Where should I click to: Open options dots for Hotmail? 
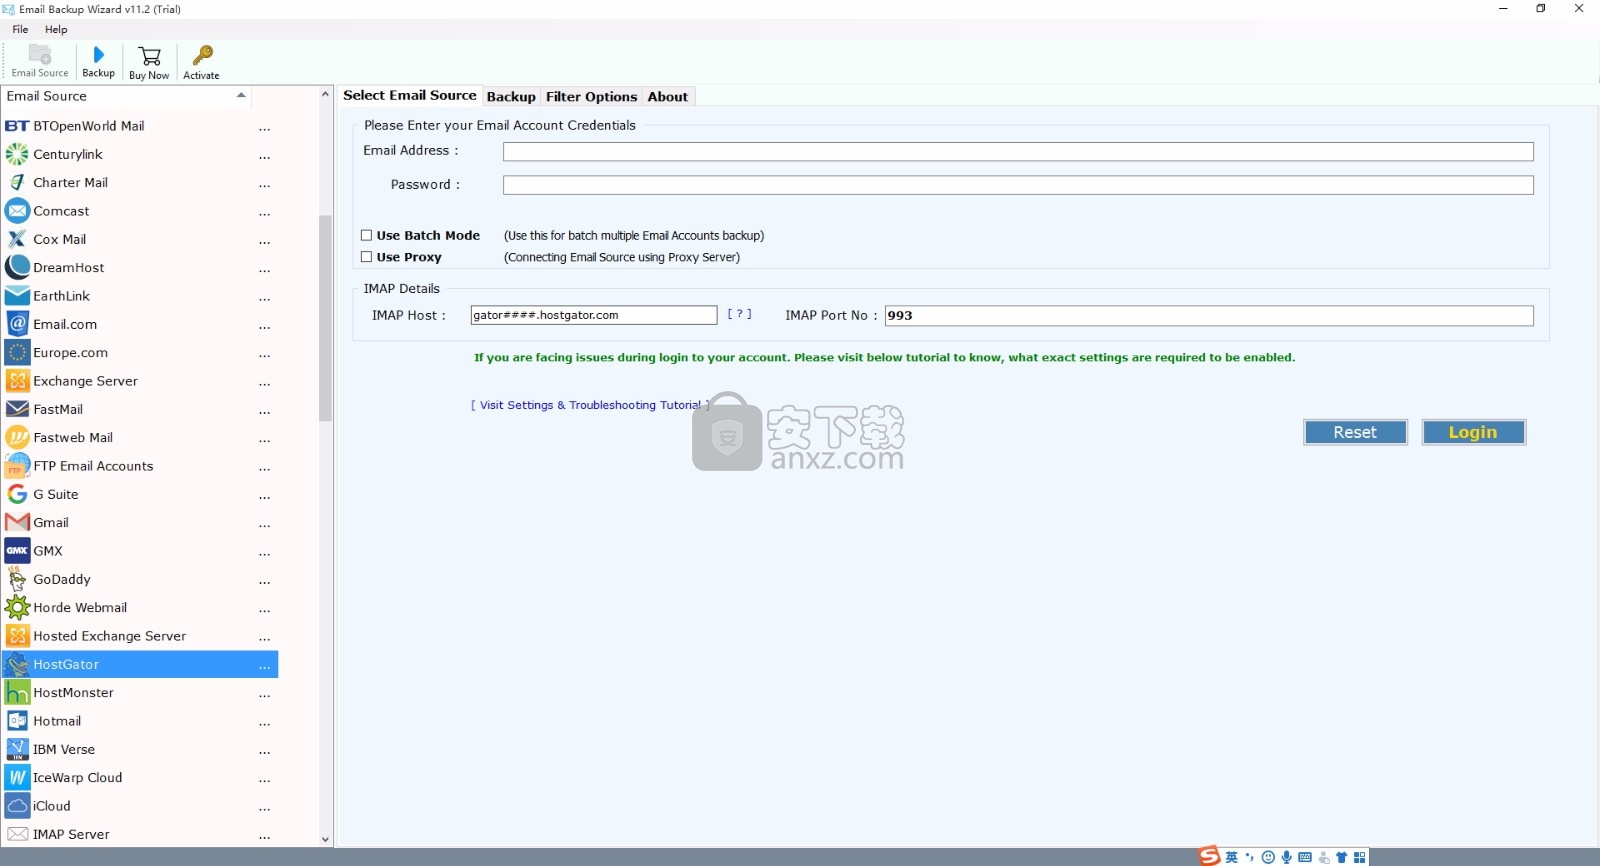point(264,723)
